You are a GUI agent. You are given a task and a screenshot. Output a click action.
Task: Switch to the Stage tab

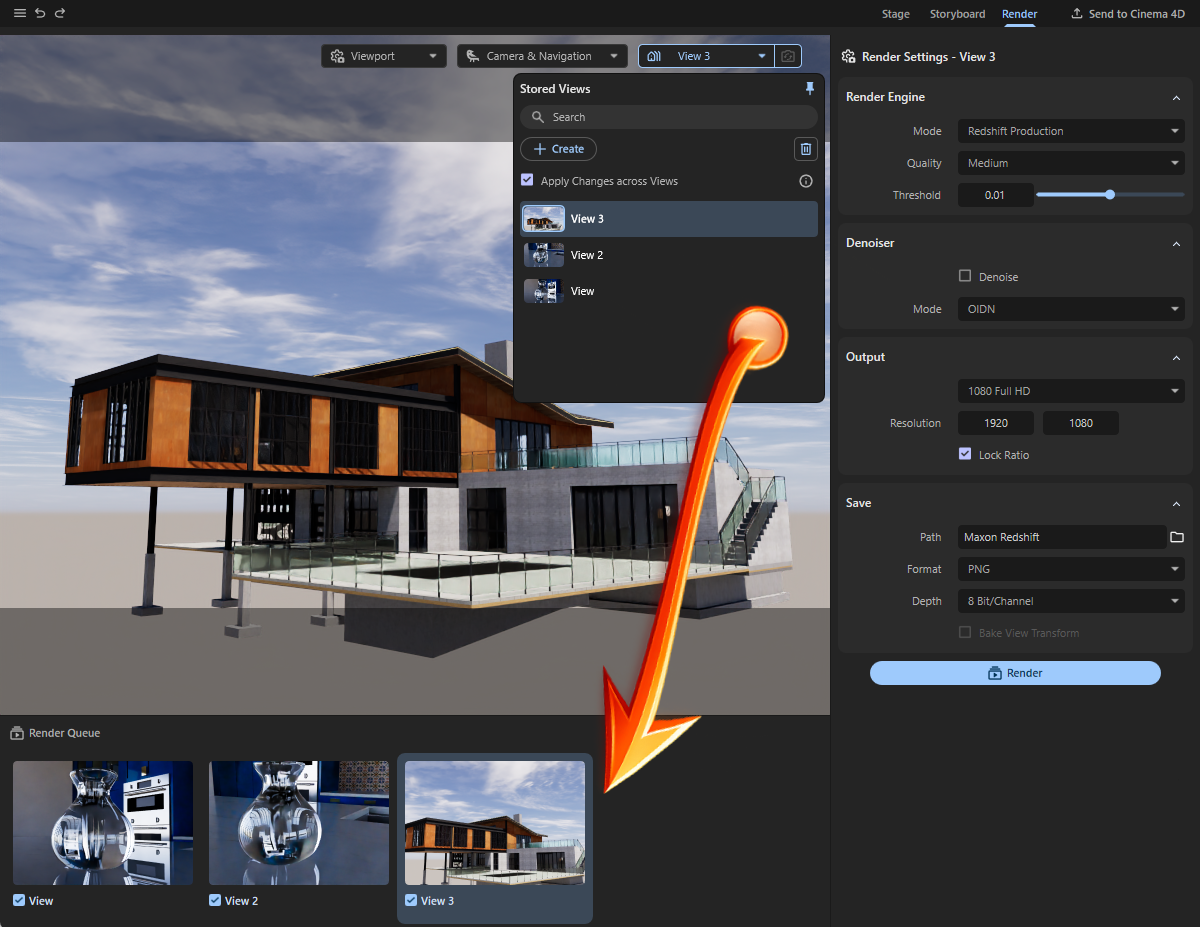(x=895, y=14)
